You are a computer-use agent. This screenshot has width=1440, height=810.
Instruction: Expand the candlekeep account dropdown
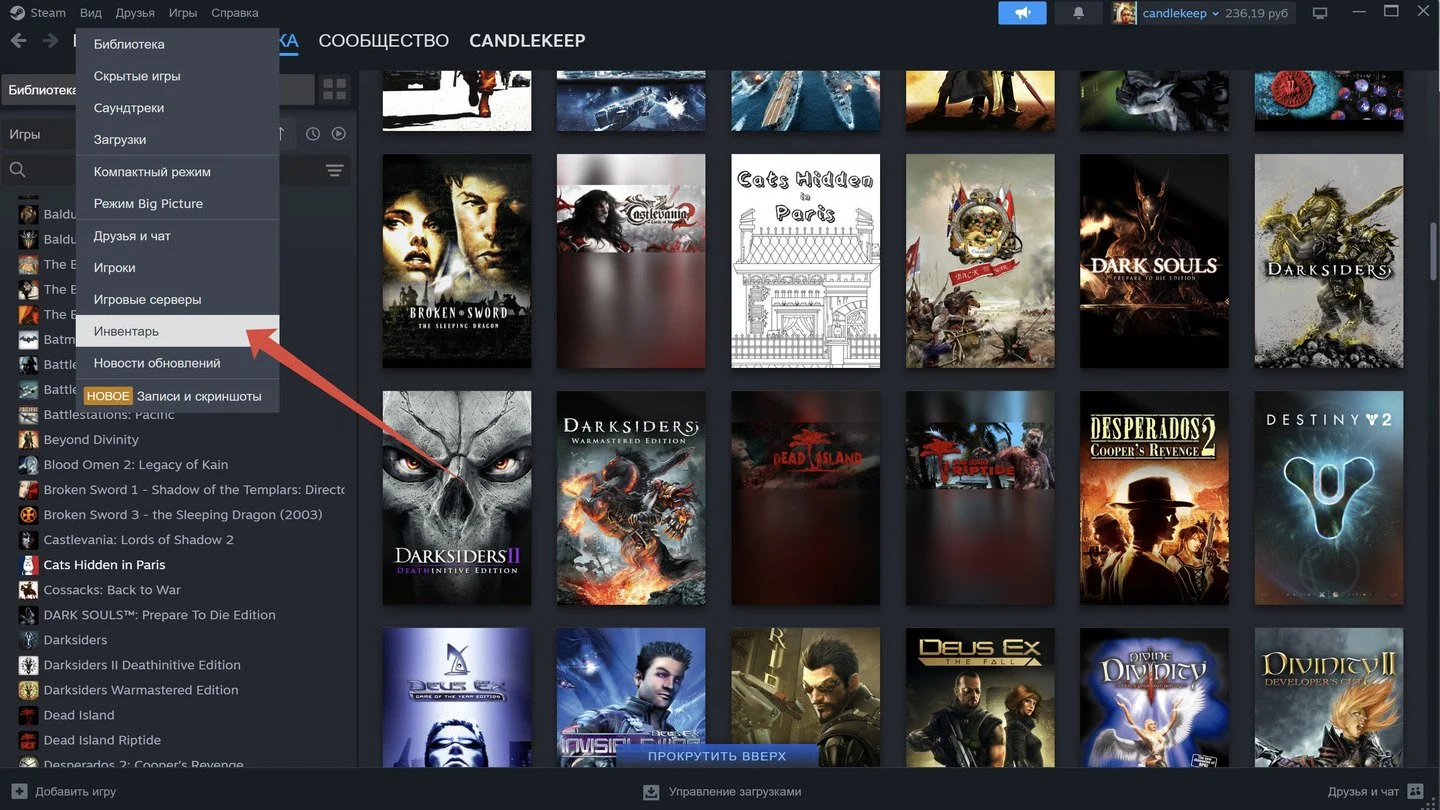(x=1180, y=14)
